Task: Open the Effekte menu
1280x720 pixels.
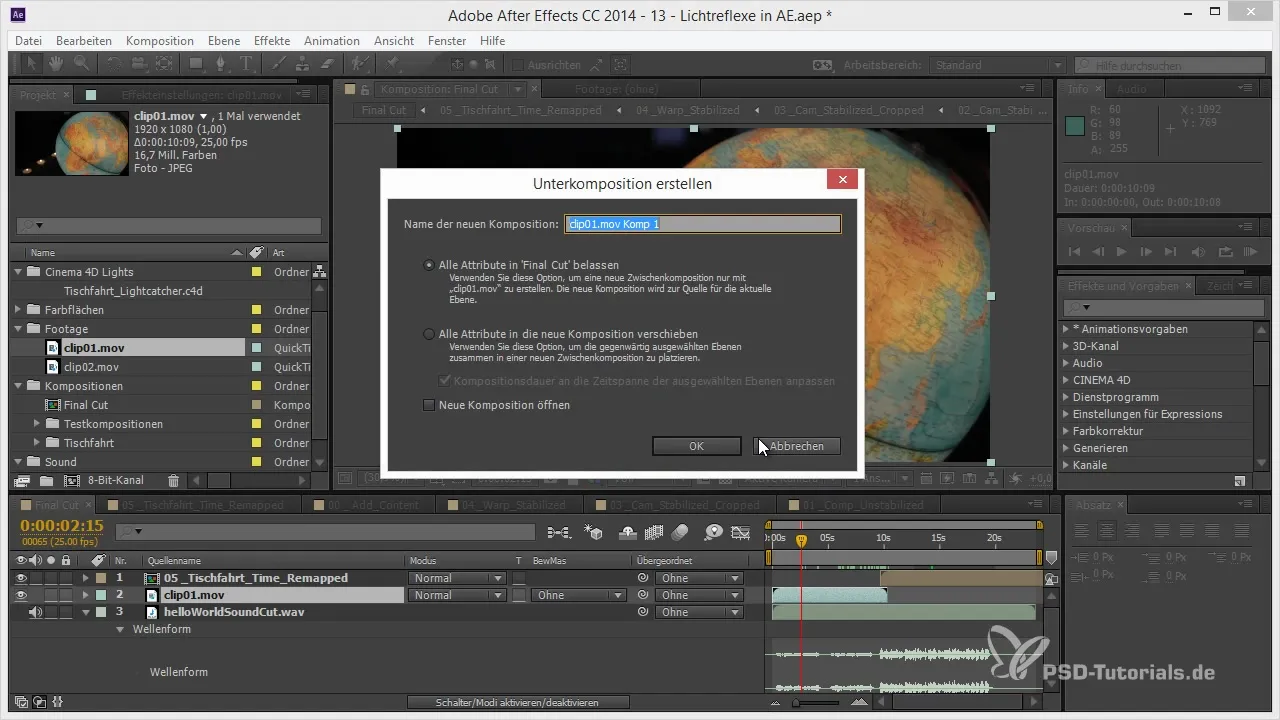Action: click(x=272, y=41)
